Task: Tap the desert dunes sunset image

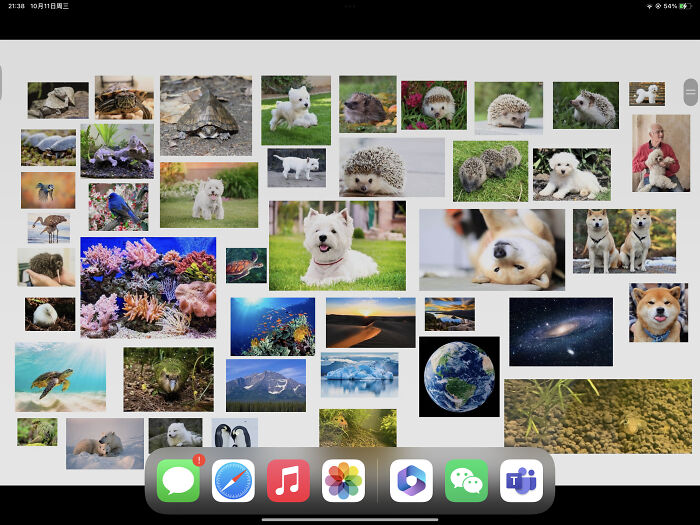Action: 370,322
